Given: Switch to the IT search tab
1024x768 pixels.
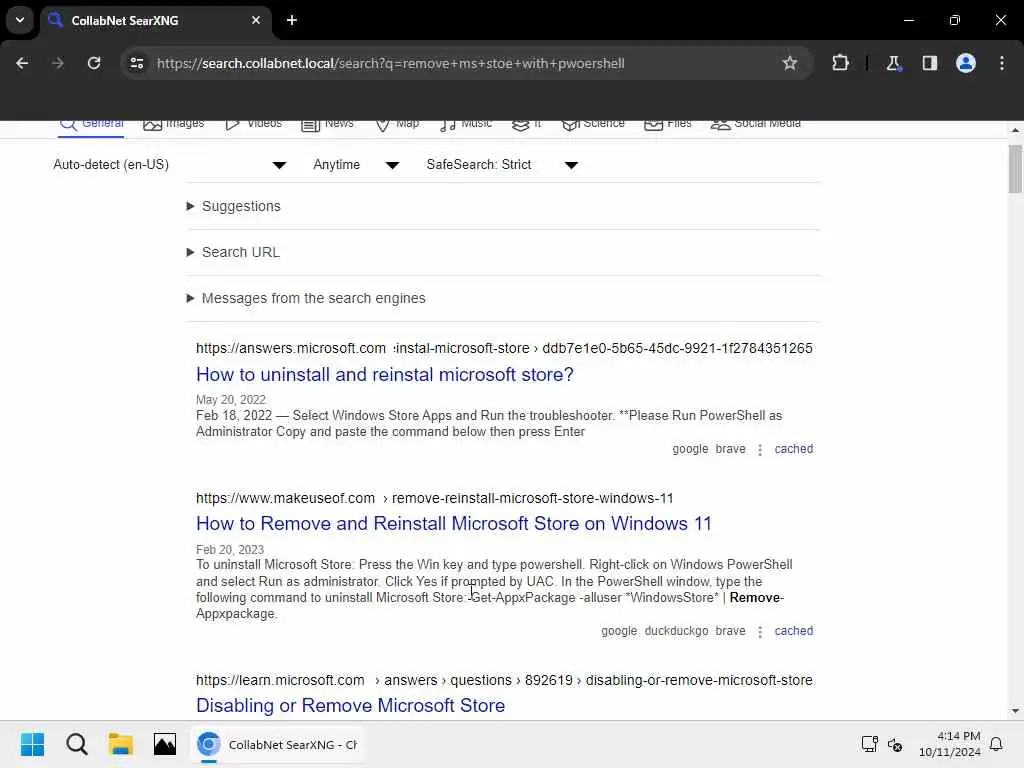Looking at the screenshot, I should 526,123.
